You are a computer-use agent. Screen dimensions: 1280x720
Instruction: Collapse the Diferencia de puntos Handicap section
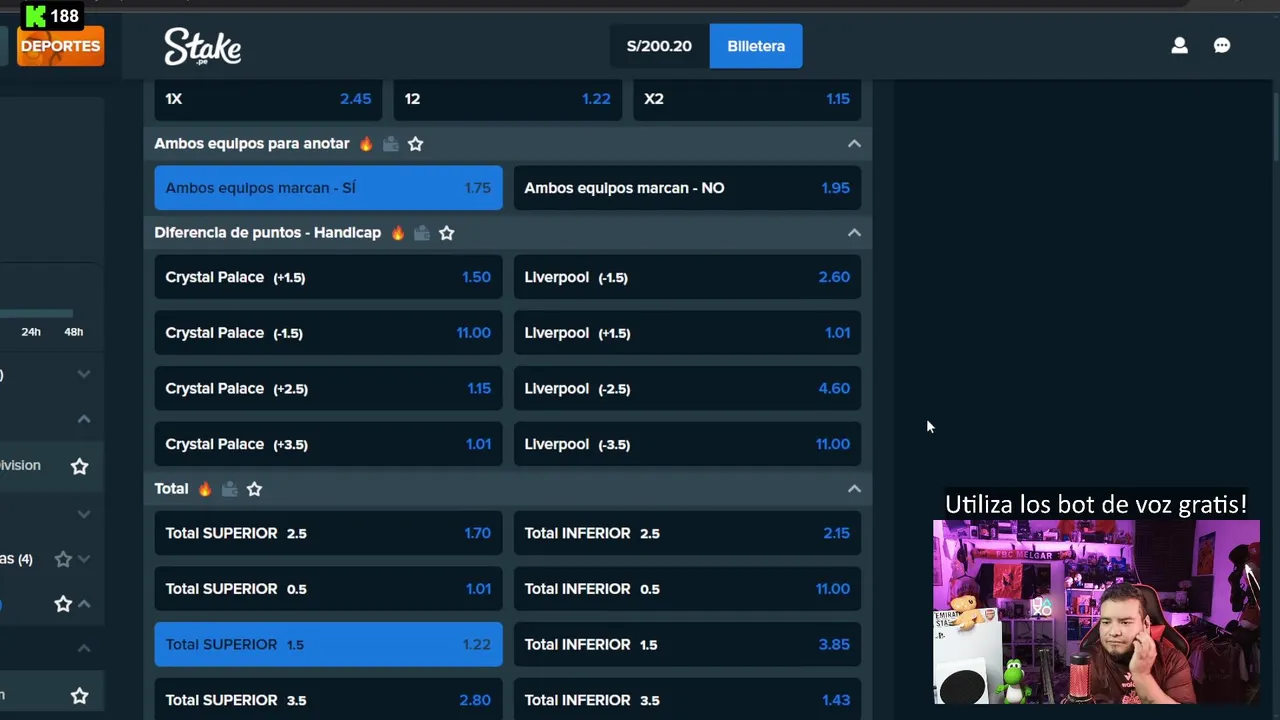point(854,233)
